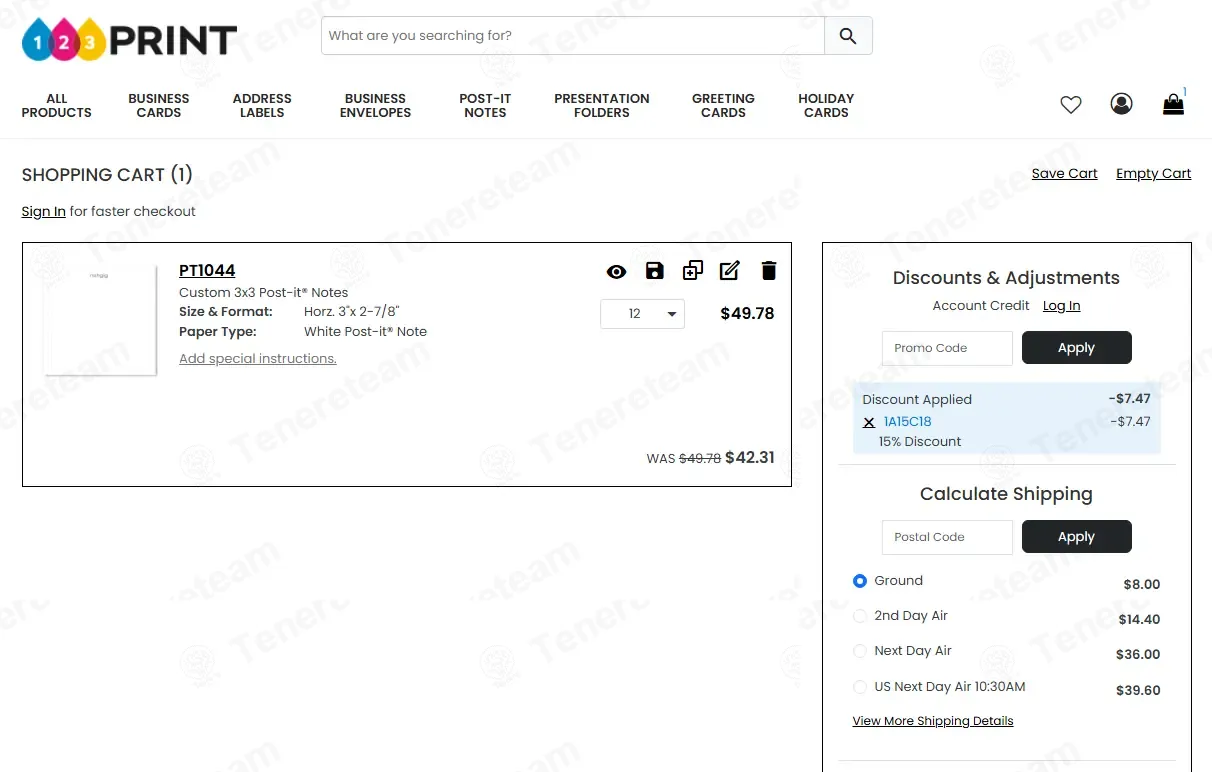Click the $36.00 shipping price
The width and height of the screenshot is (1212, 772).
pos(1138,655)
